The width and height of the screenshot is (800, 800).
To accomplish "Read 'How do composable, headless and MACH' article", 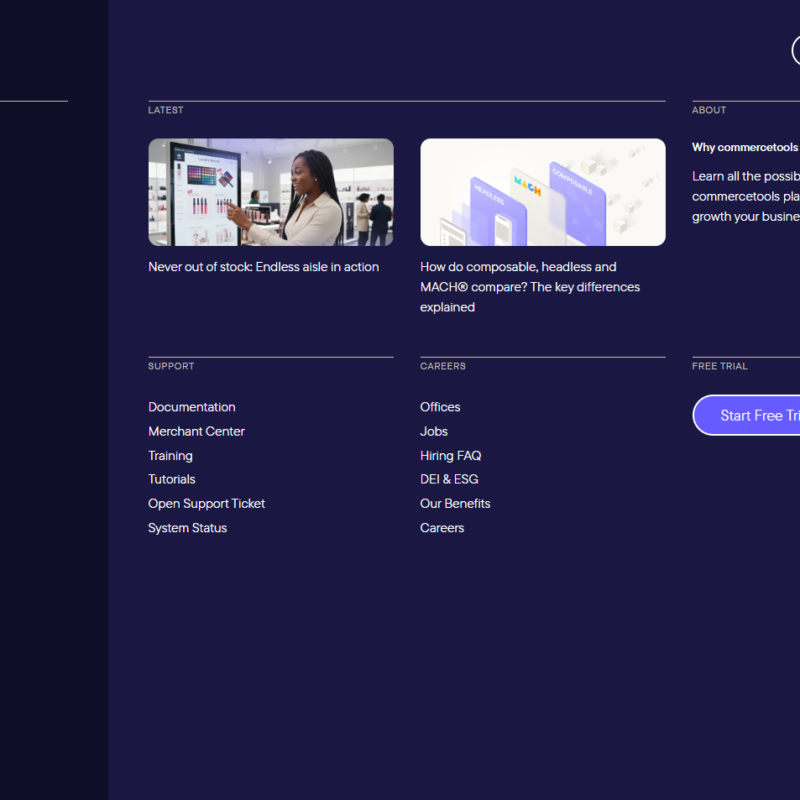I will point(530,287).
